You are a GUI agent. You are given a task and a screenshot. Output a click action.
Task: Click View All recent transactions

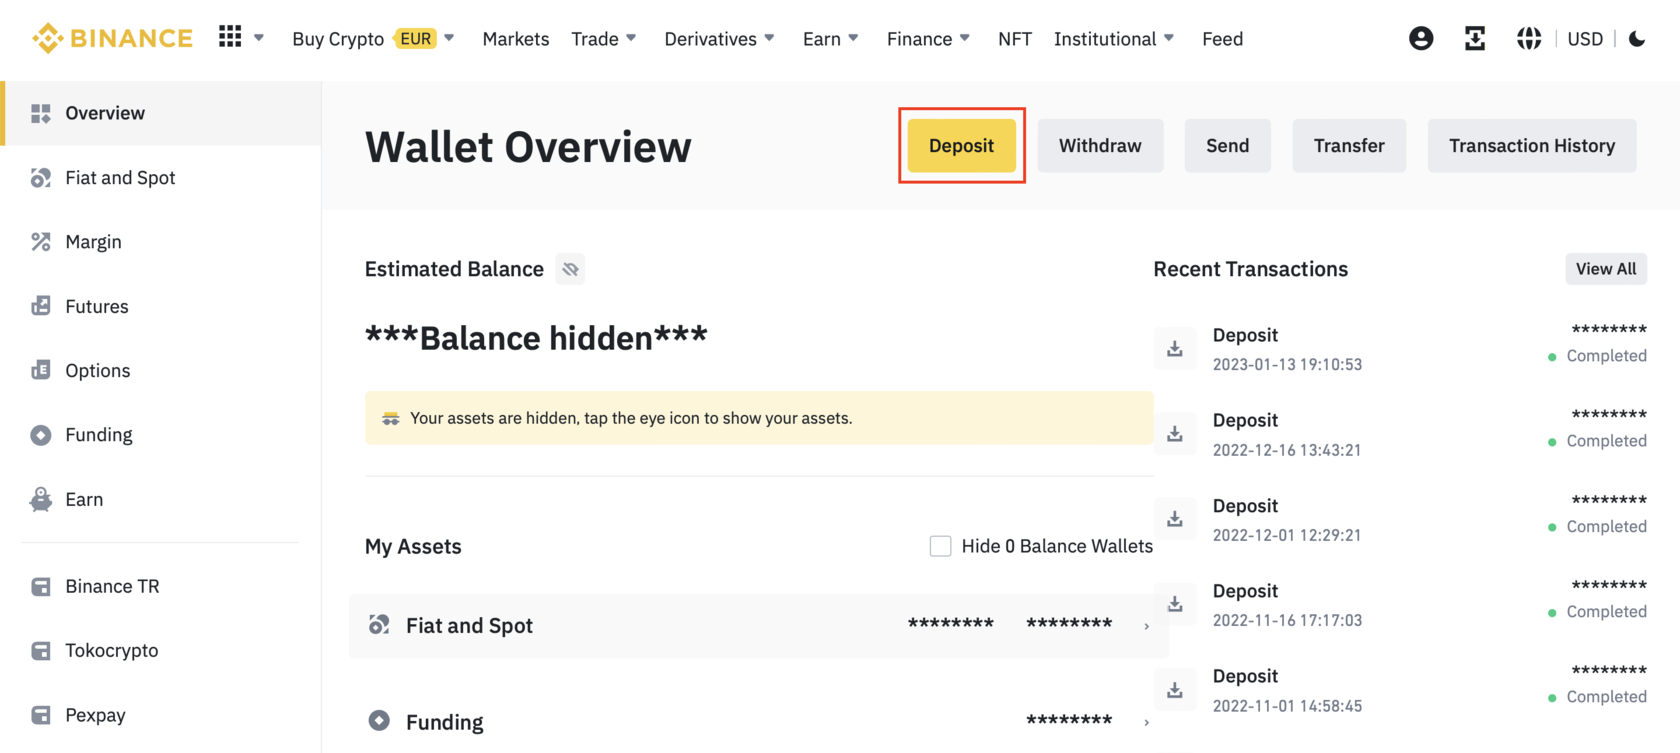pyautogui.click(x=1606, y=268)
